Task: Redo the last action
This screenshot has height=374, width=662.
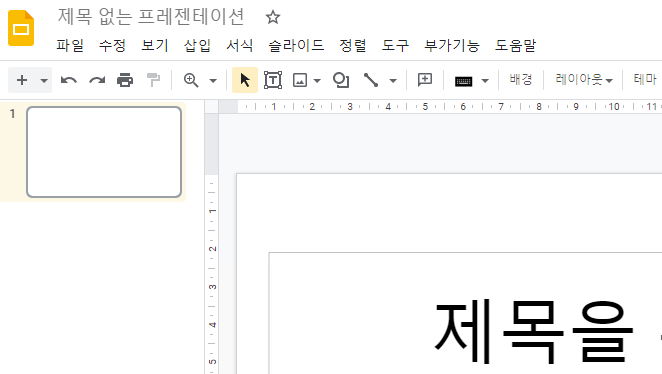Action: [97, 80]
